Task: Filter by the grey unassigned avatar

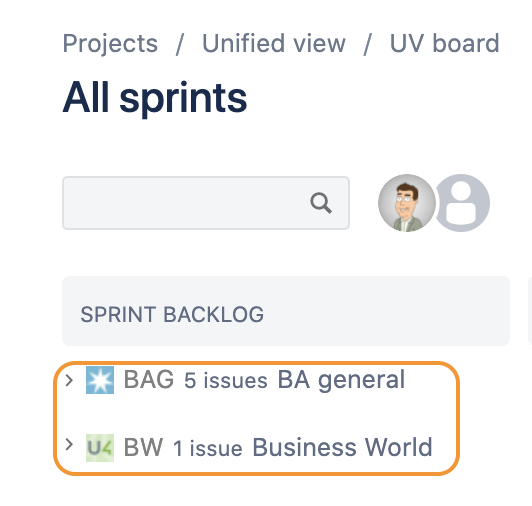Action: 464,203
